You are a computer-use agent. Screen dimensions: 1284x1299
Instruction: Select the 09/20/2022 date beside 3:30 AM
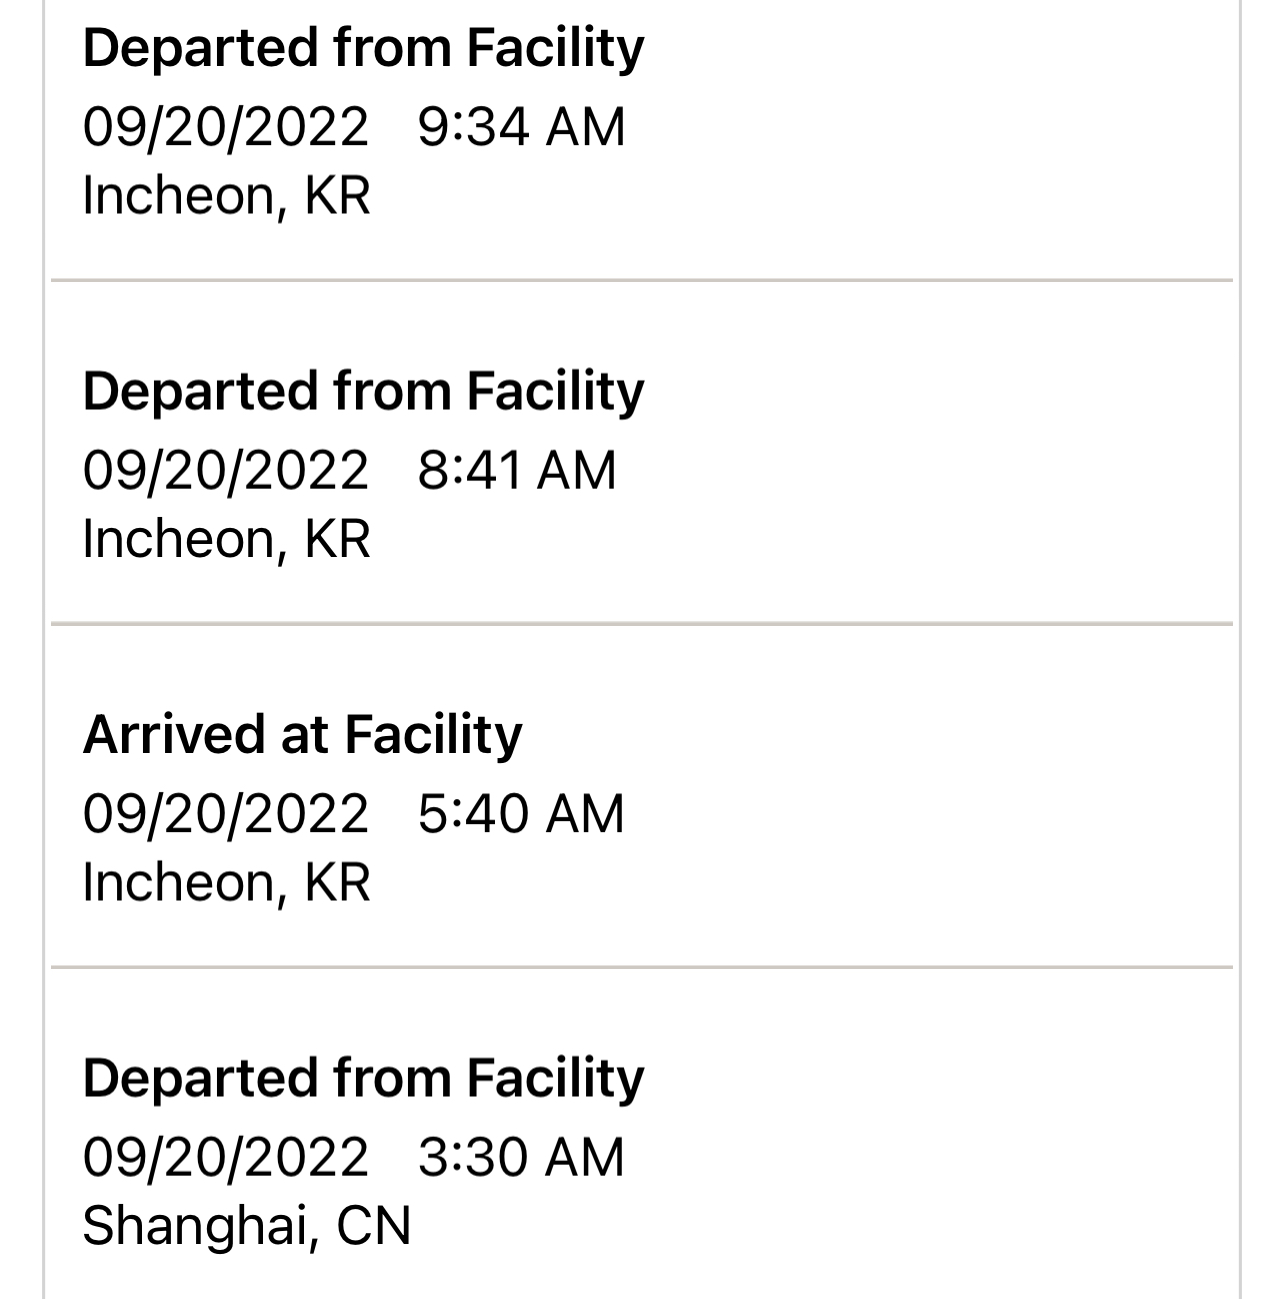point(225,1157)
